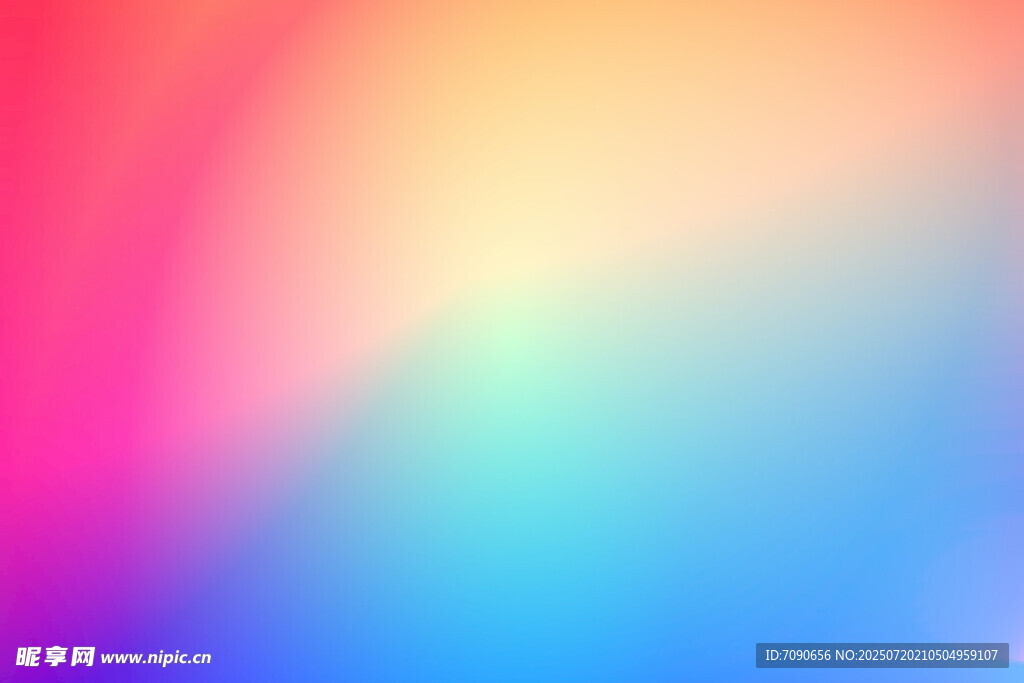Screen dimensions: 1024x683
Task: Click the ID:7090656 label text
Action: click(797, 656)
